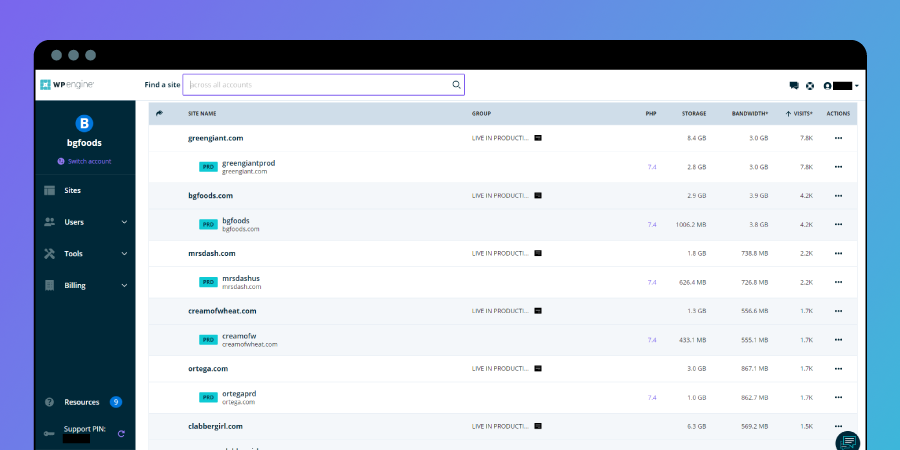The width and height of the screenshot is (900, 450).
Task: Open actions menu for mrsdashus
Action: tap(838, 282)
